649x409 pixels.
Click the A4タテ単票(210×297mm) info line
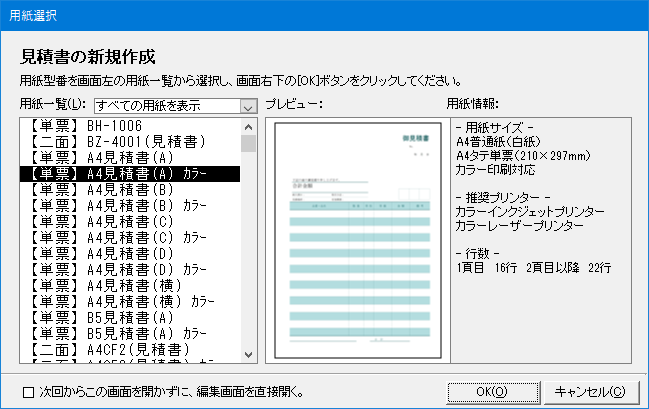pos(523,156)
